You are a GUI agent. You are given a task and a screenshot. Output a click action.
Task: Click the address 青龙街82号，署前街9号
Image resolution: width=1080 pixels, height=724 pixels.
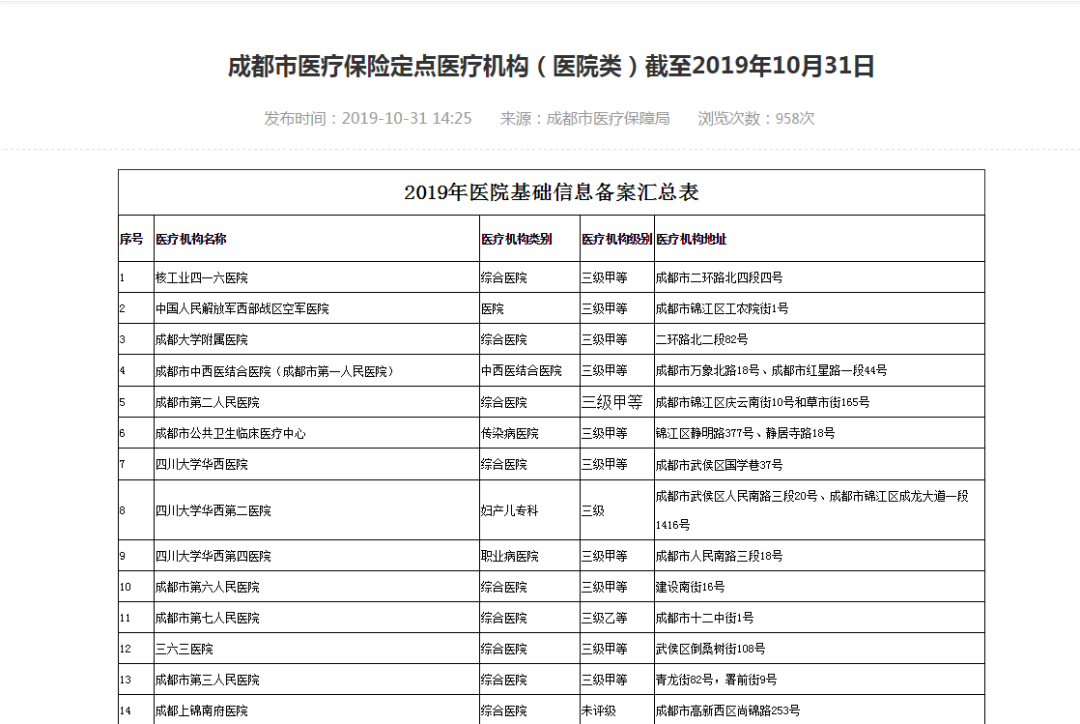pos(716,680)
